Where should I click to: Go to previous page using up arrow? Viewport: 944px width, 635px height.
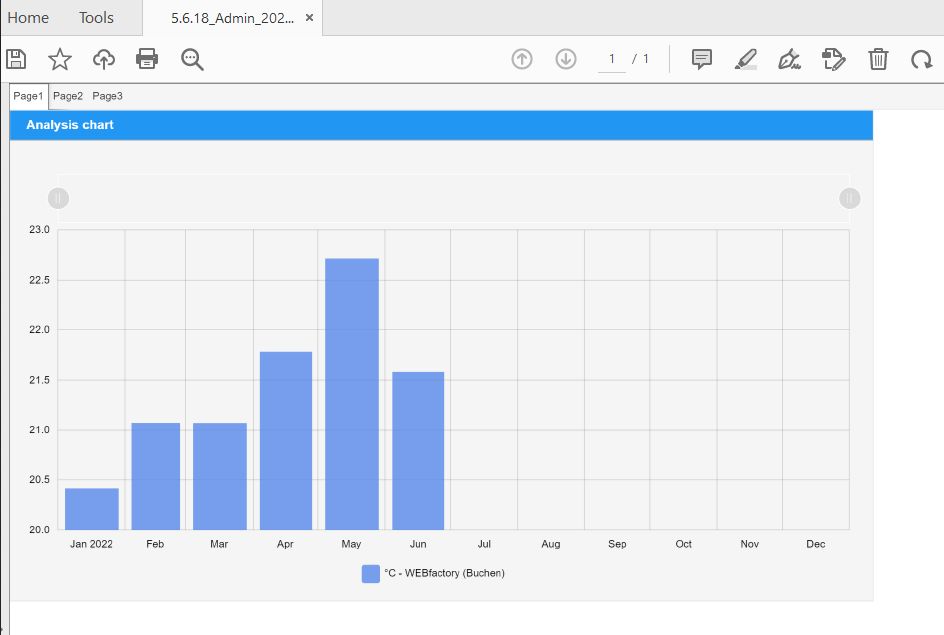(522, 59)
